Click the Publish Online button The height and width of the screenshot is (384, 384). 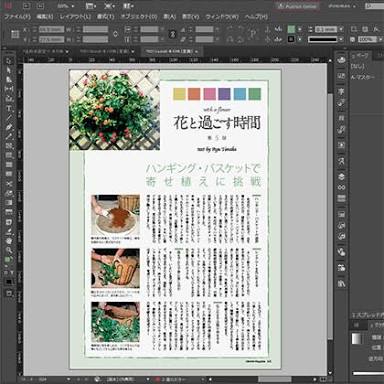pos(297,6)
